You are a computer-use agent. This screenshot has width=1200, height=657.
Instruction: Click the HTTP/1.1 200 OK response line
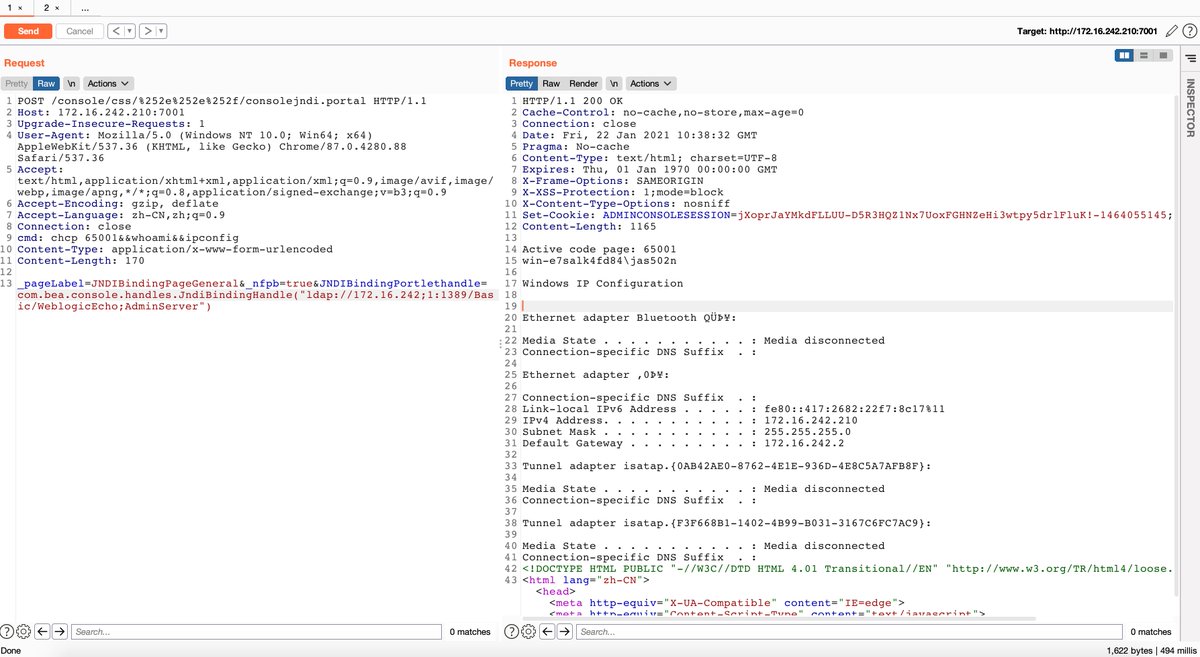pos(572,101)
